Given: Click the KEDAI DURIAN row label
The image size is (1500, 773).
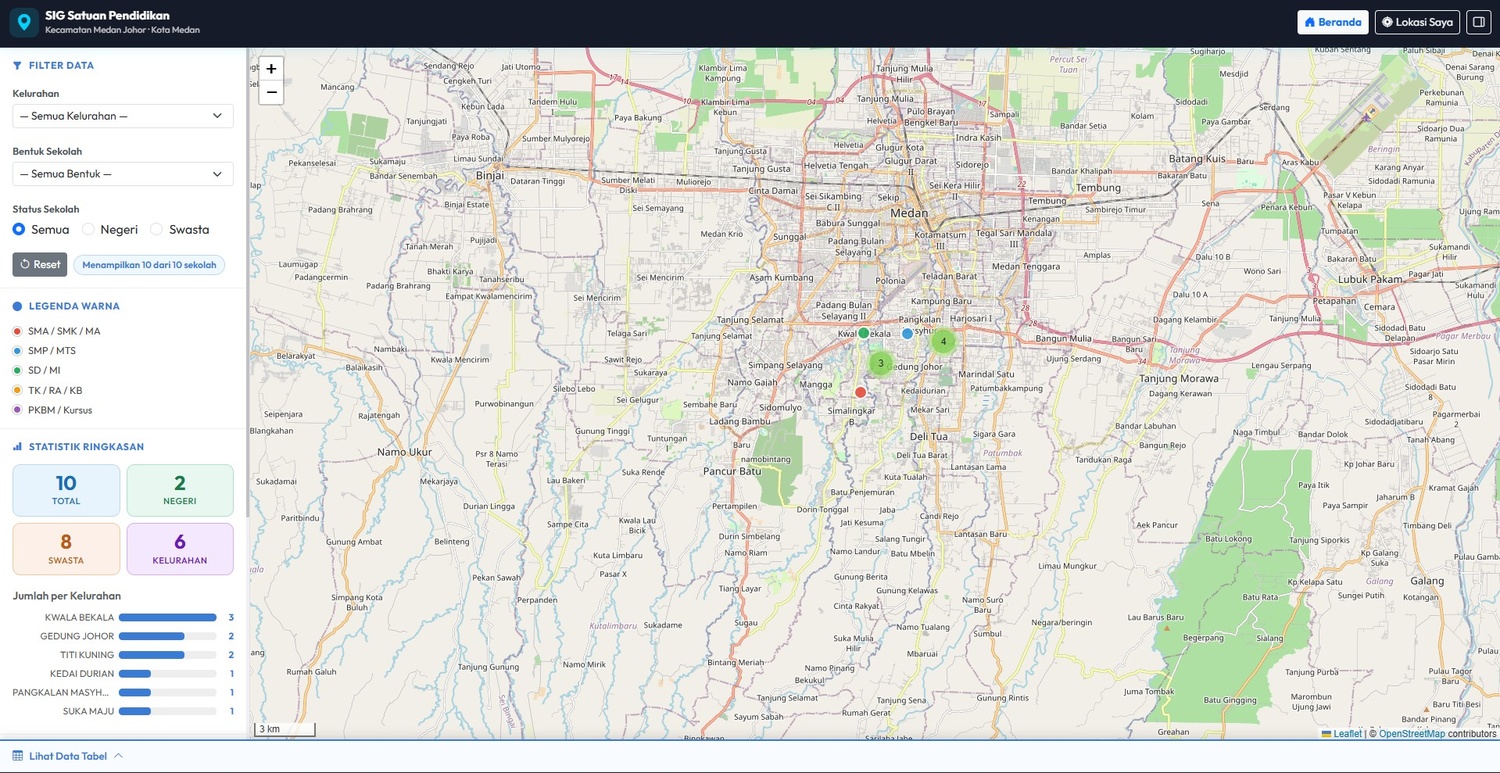Looking at the screenshot, I should (x=82, y=674).
